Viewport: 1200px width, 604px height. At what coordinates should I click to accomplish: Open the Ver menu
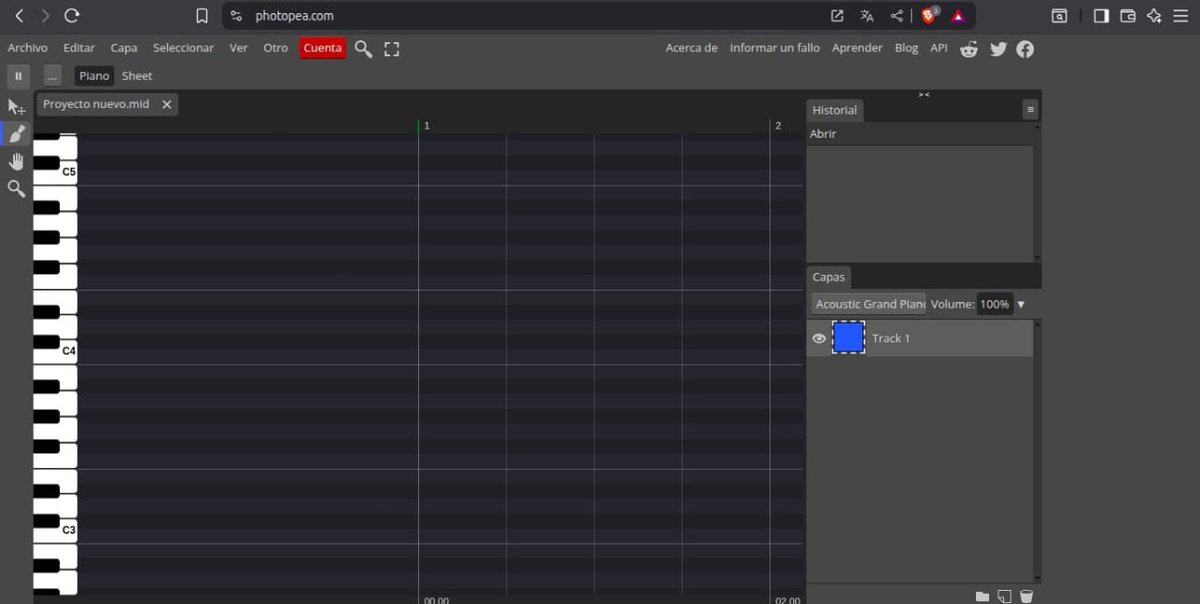coord(238,48)
